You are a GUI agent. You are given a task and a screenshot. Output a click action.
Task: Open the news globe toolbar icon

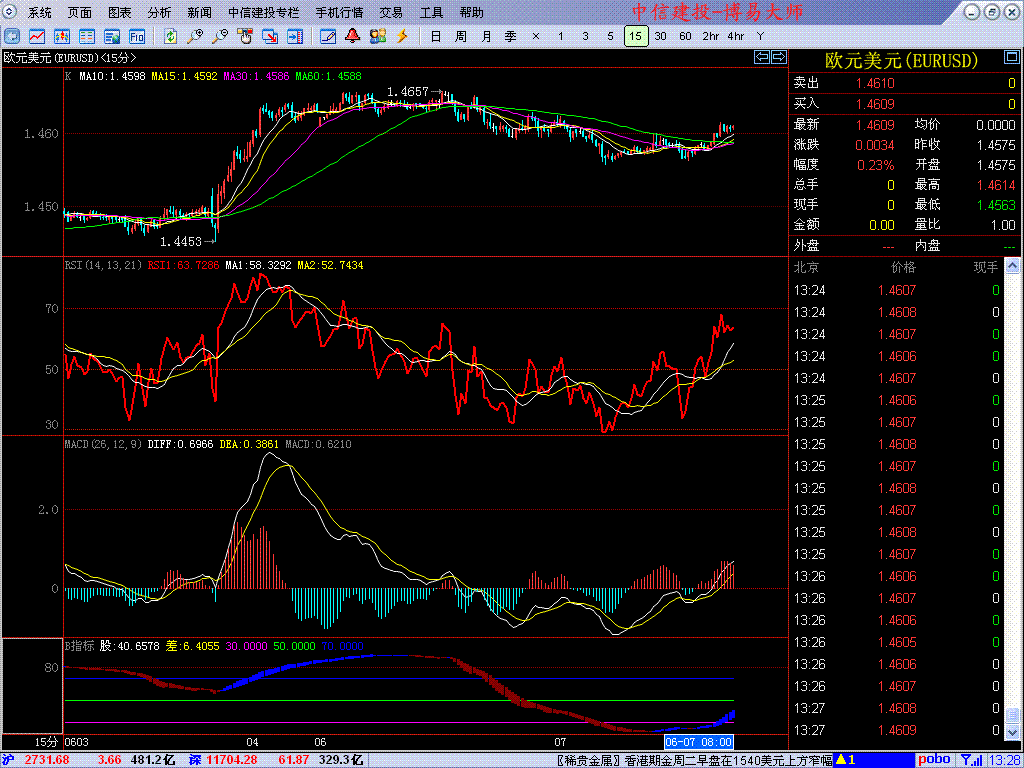click(112, 37)
